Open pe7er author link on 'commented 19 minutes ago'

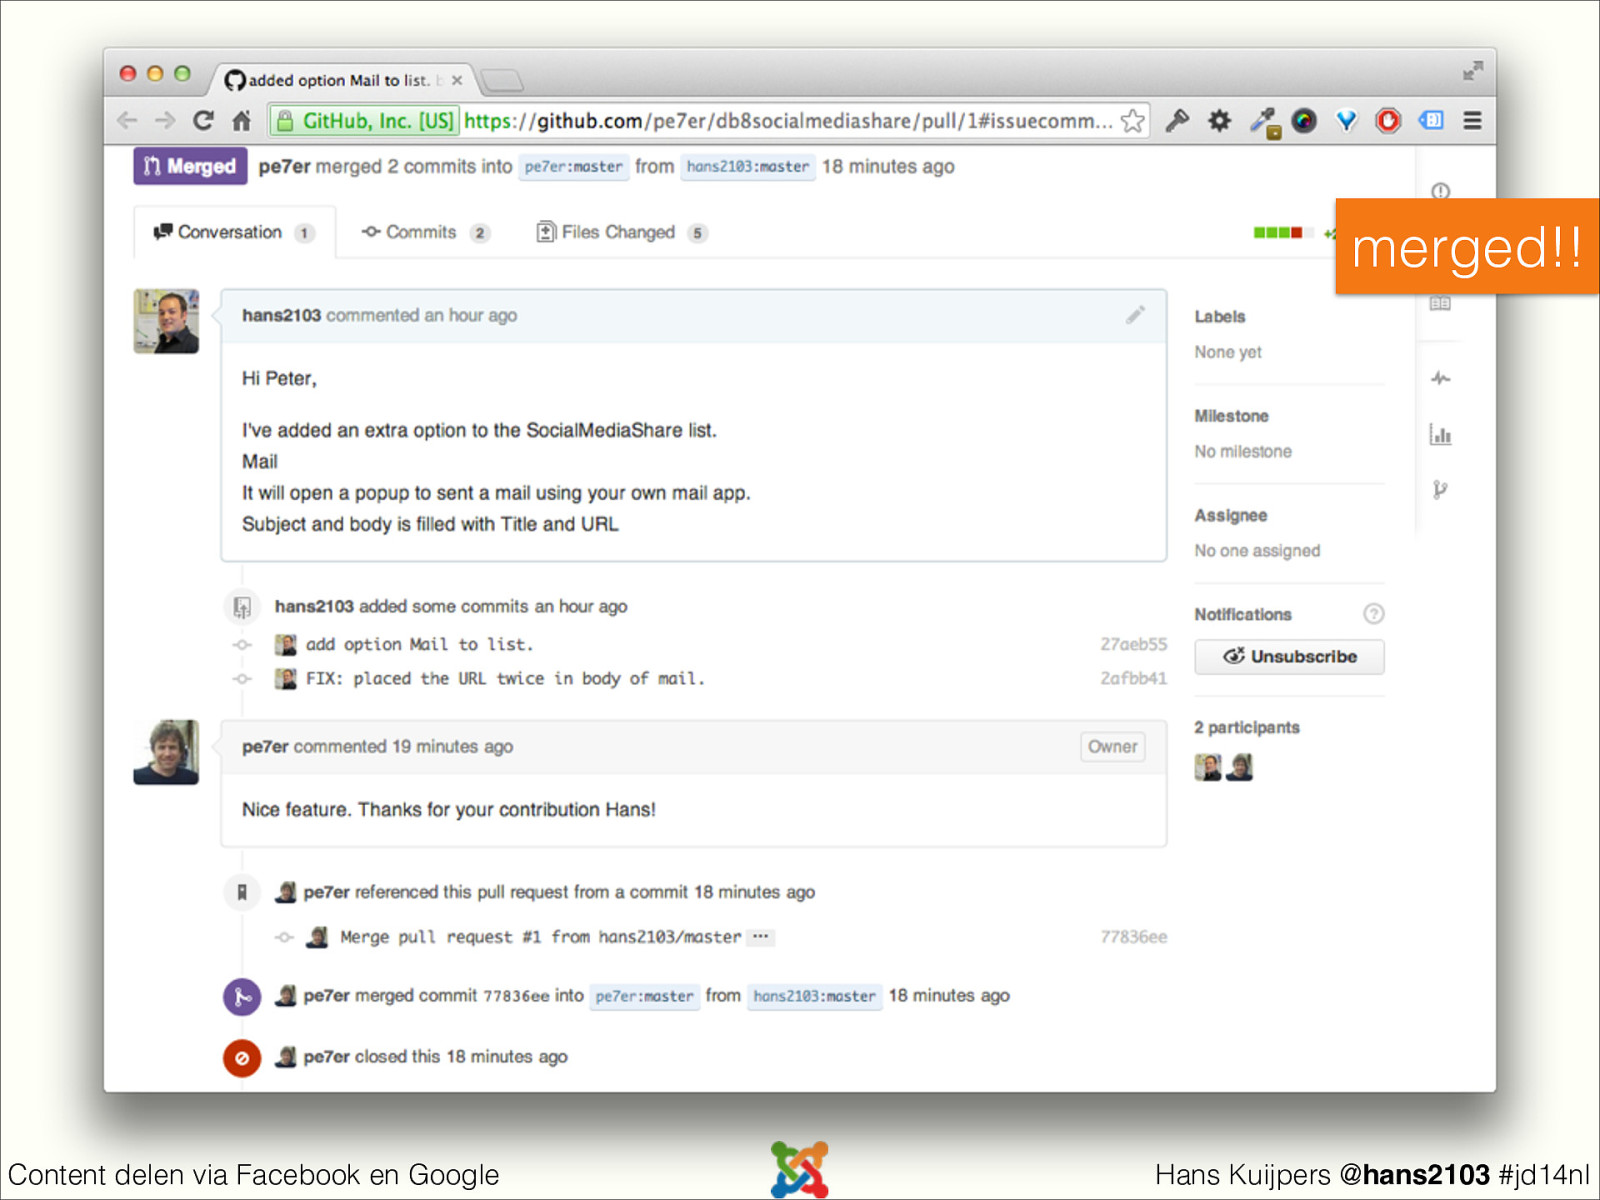pos(265,747)
